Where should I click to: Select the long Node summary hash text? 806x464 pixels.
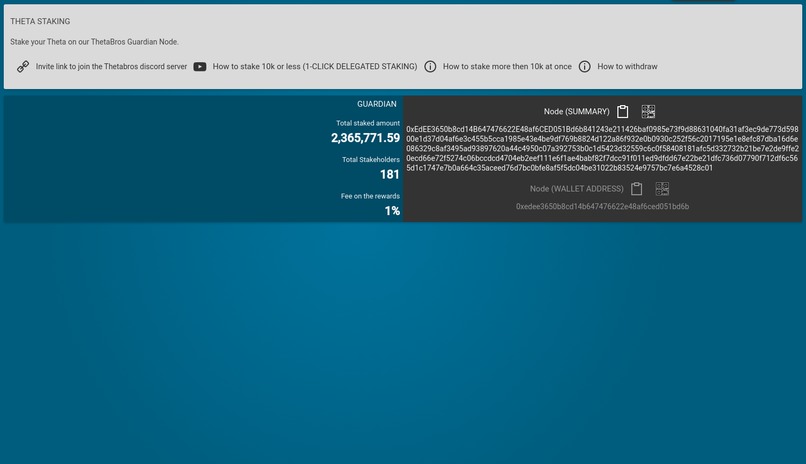[x=602, y=149]
